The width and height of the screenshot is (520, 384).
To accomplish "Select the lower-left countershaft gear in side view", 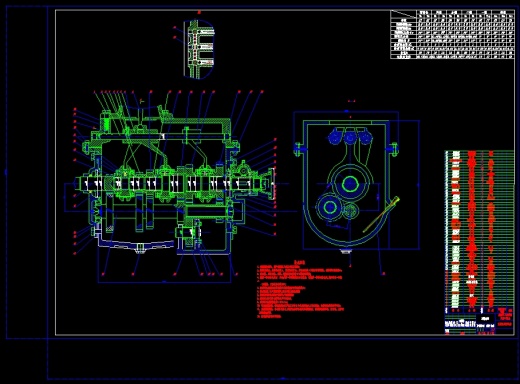I will pyautogui.click(x=330, y=207).
